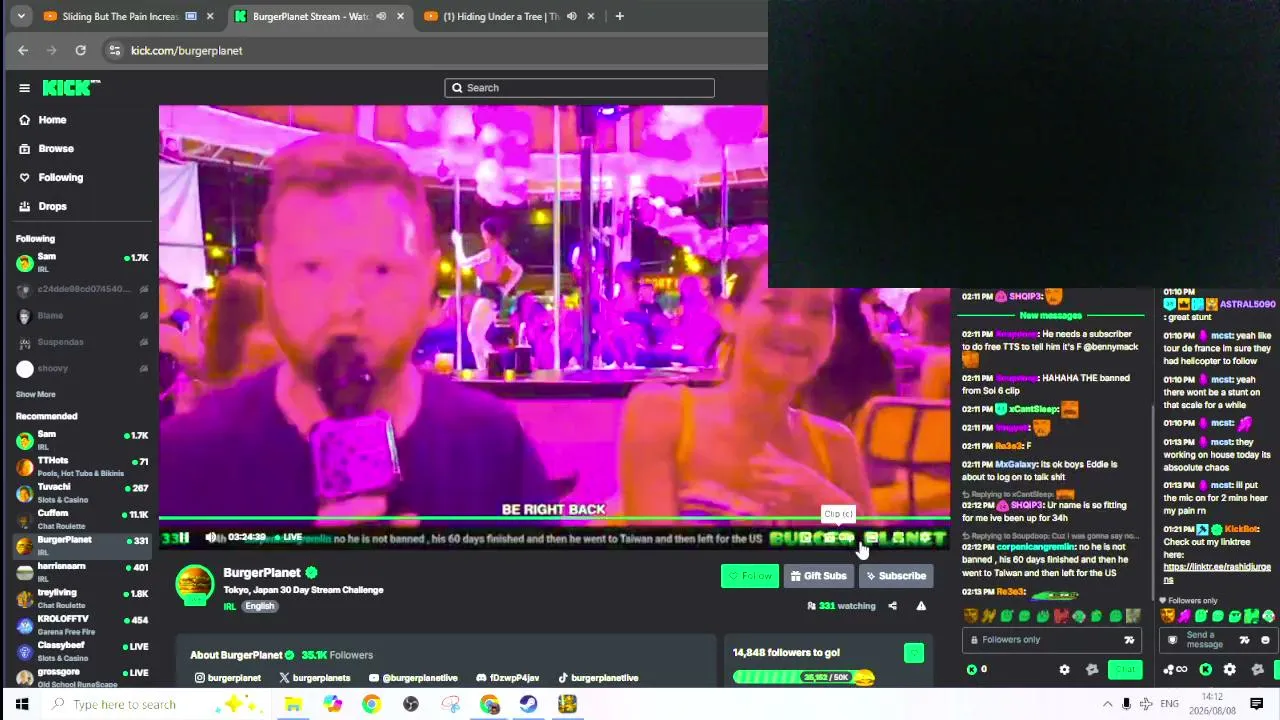Mute the stream player volume
This screenshot has width=1280, height=720.
tap(211, 537)
